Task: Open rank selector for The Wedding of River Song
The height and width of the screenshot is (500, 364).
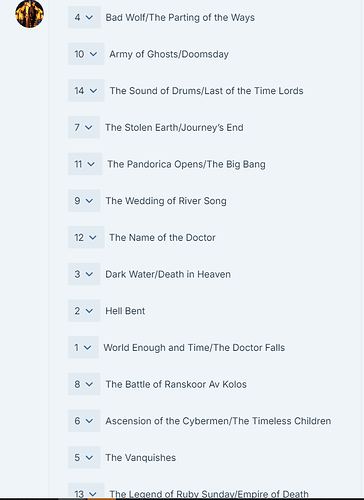Action: coord(84,200)
